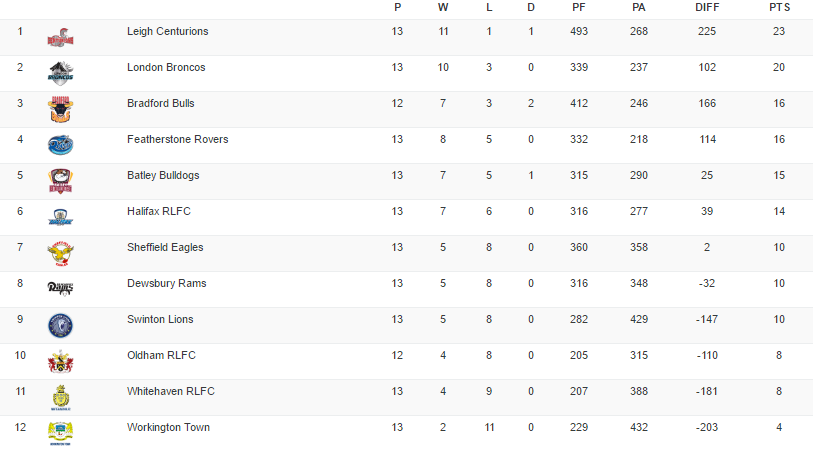Open the Leigh Centurions team name
The image size is (813, 464).
168,32
